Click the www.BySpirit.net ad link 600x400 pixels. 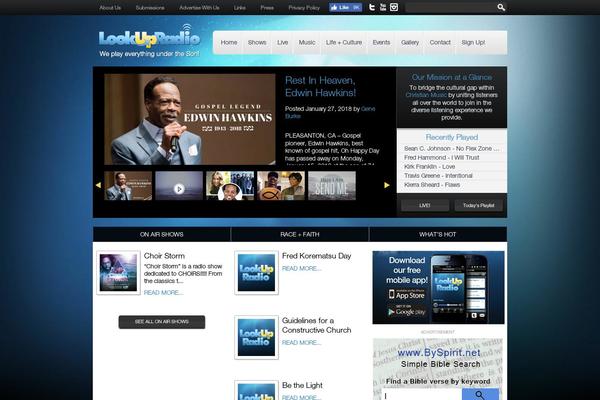click(439, 353)
